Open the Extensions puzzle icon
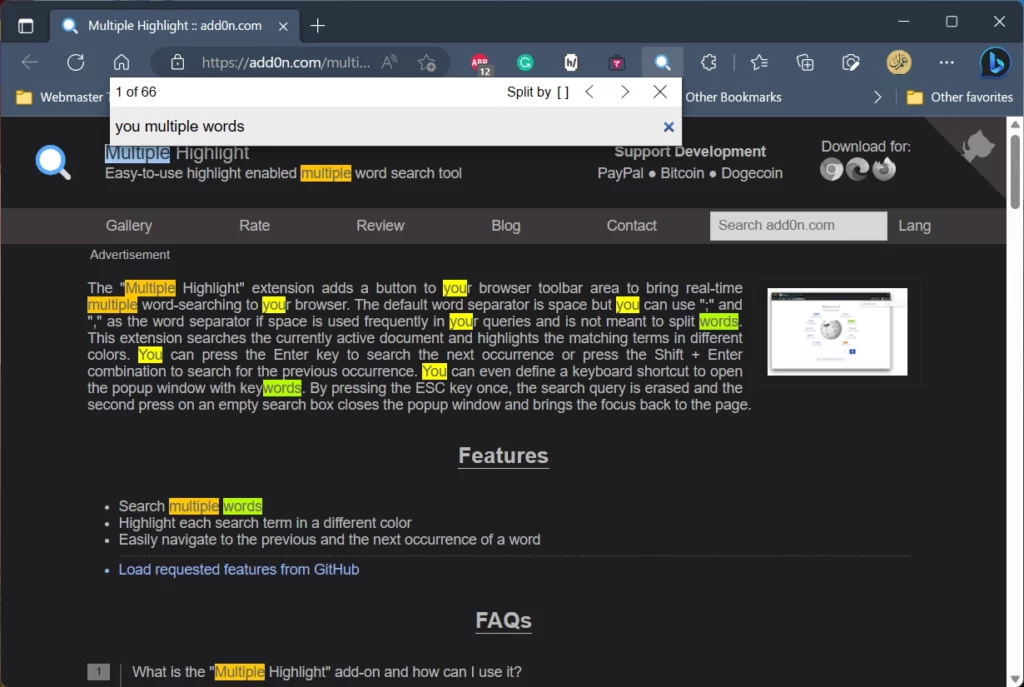Image resolution: width=1024 pixels, height=687 pixels. (x=709, y=63)
